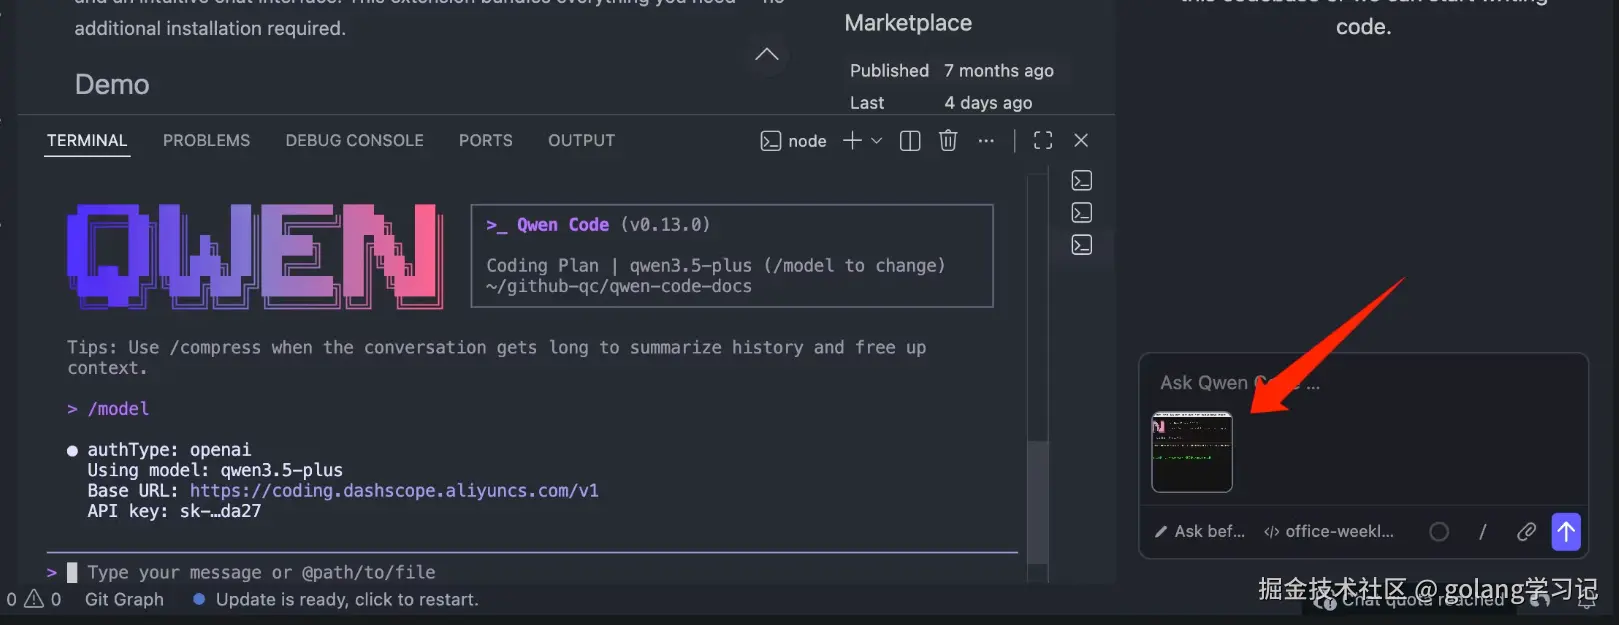Image resolution: width=1619 pixels, height=625 pixels.
Task: Click 'Update is ready, click to restart'
Action: click(x=336, y=600)
